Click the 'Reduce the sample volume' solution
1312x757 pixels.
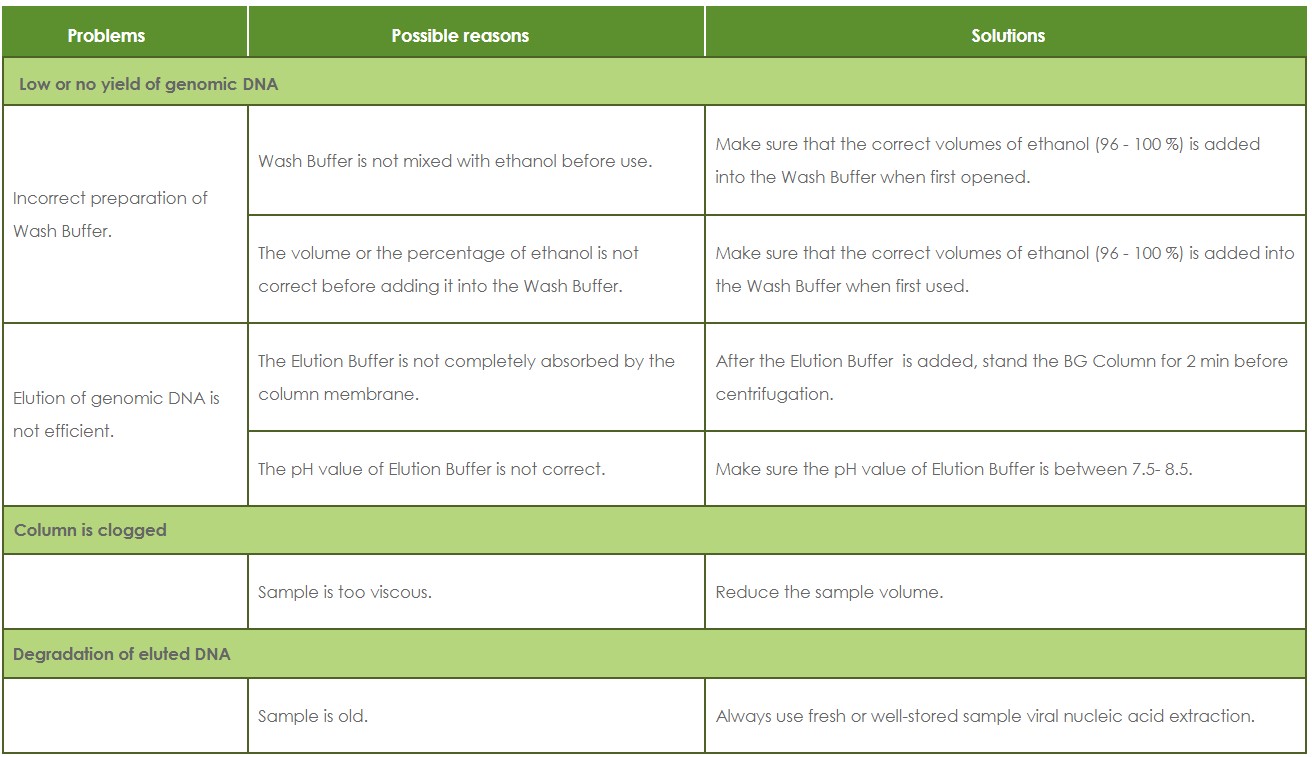829,592
